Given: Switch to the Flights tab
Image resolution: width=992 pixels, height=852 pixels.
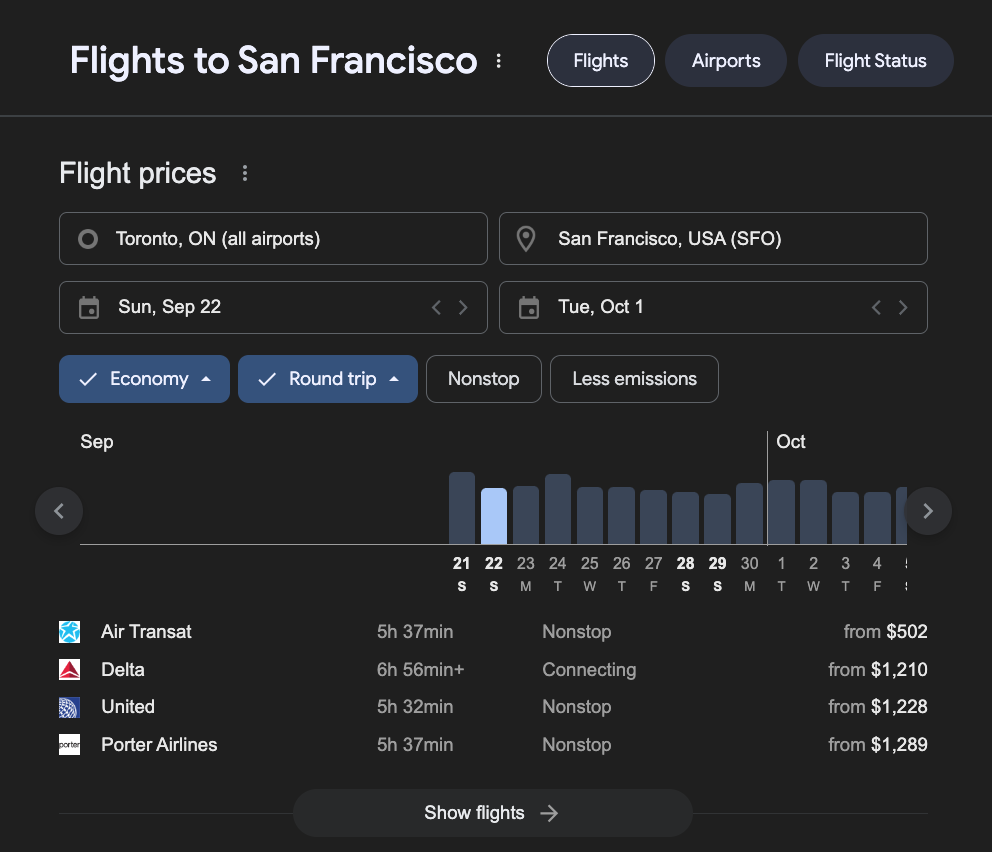Looking at the screenshot, I should tap(600, 61).
